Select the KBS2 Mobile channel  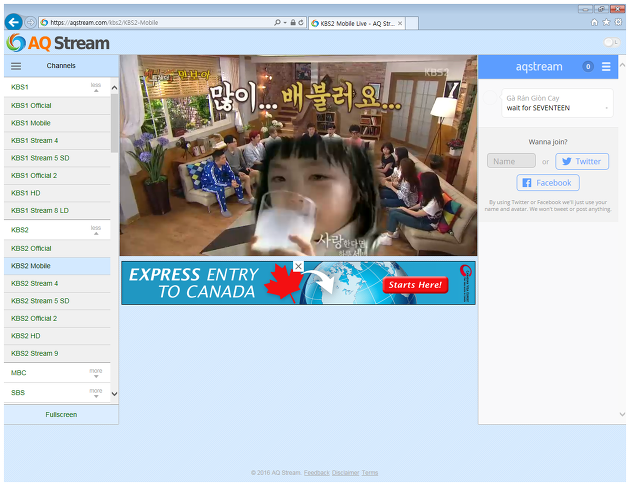pyautogui.click(x=57, y=266)
